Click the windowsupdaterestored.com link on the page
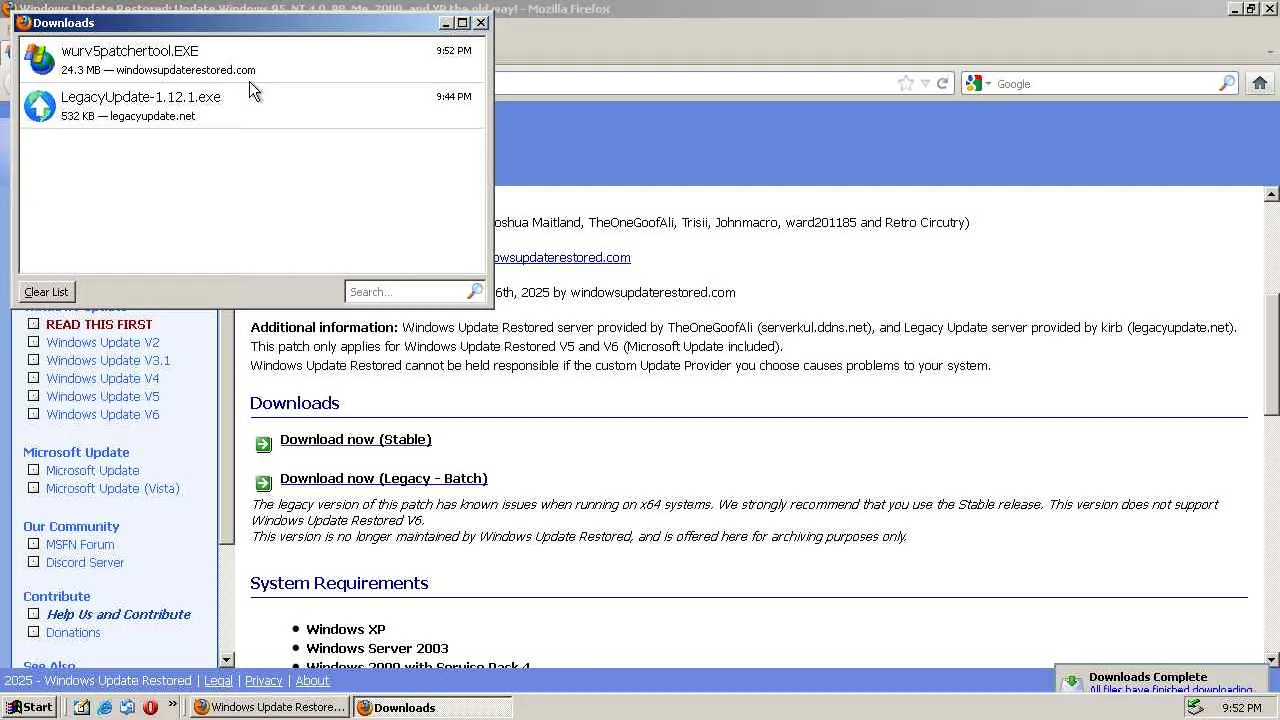The width and height of the screenshot is (1280, 720). (562, 257)
